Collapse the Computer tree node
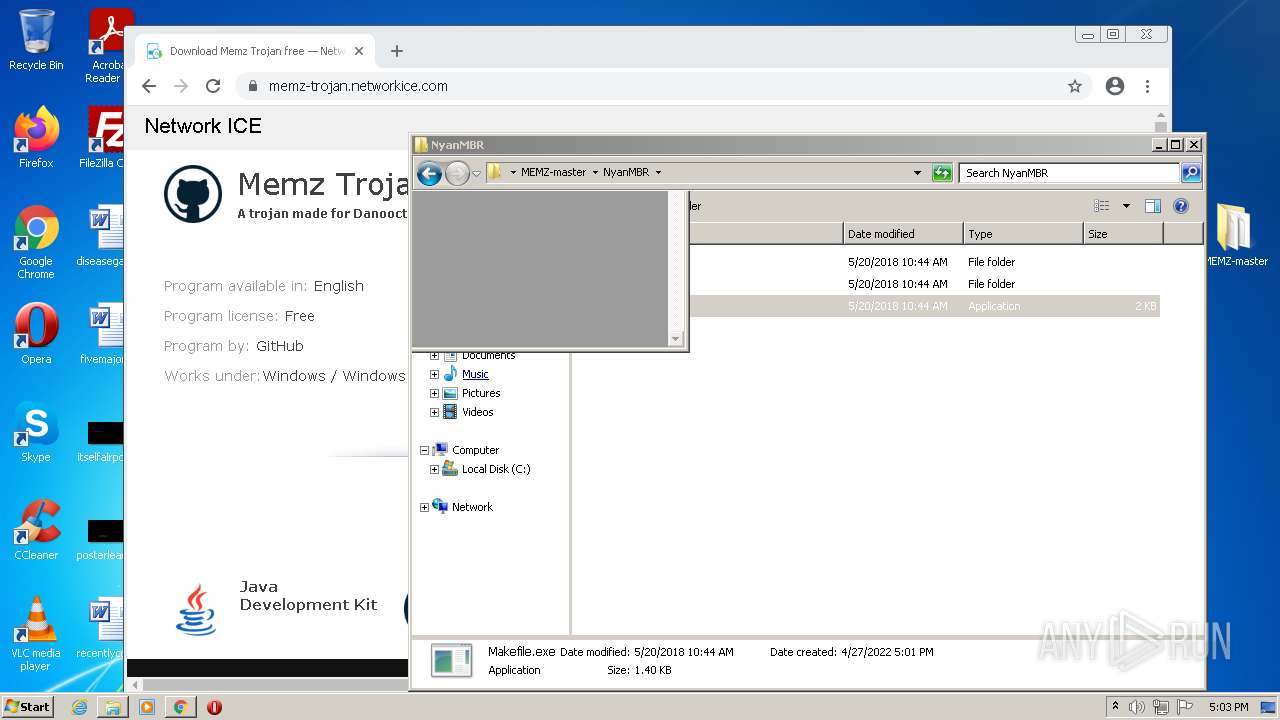This screenshot has height=720, width=1280. (424, 450)
